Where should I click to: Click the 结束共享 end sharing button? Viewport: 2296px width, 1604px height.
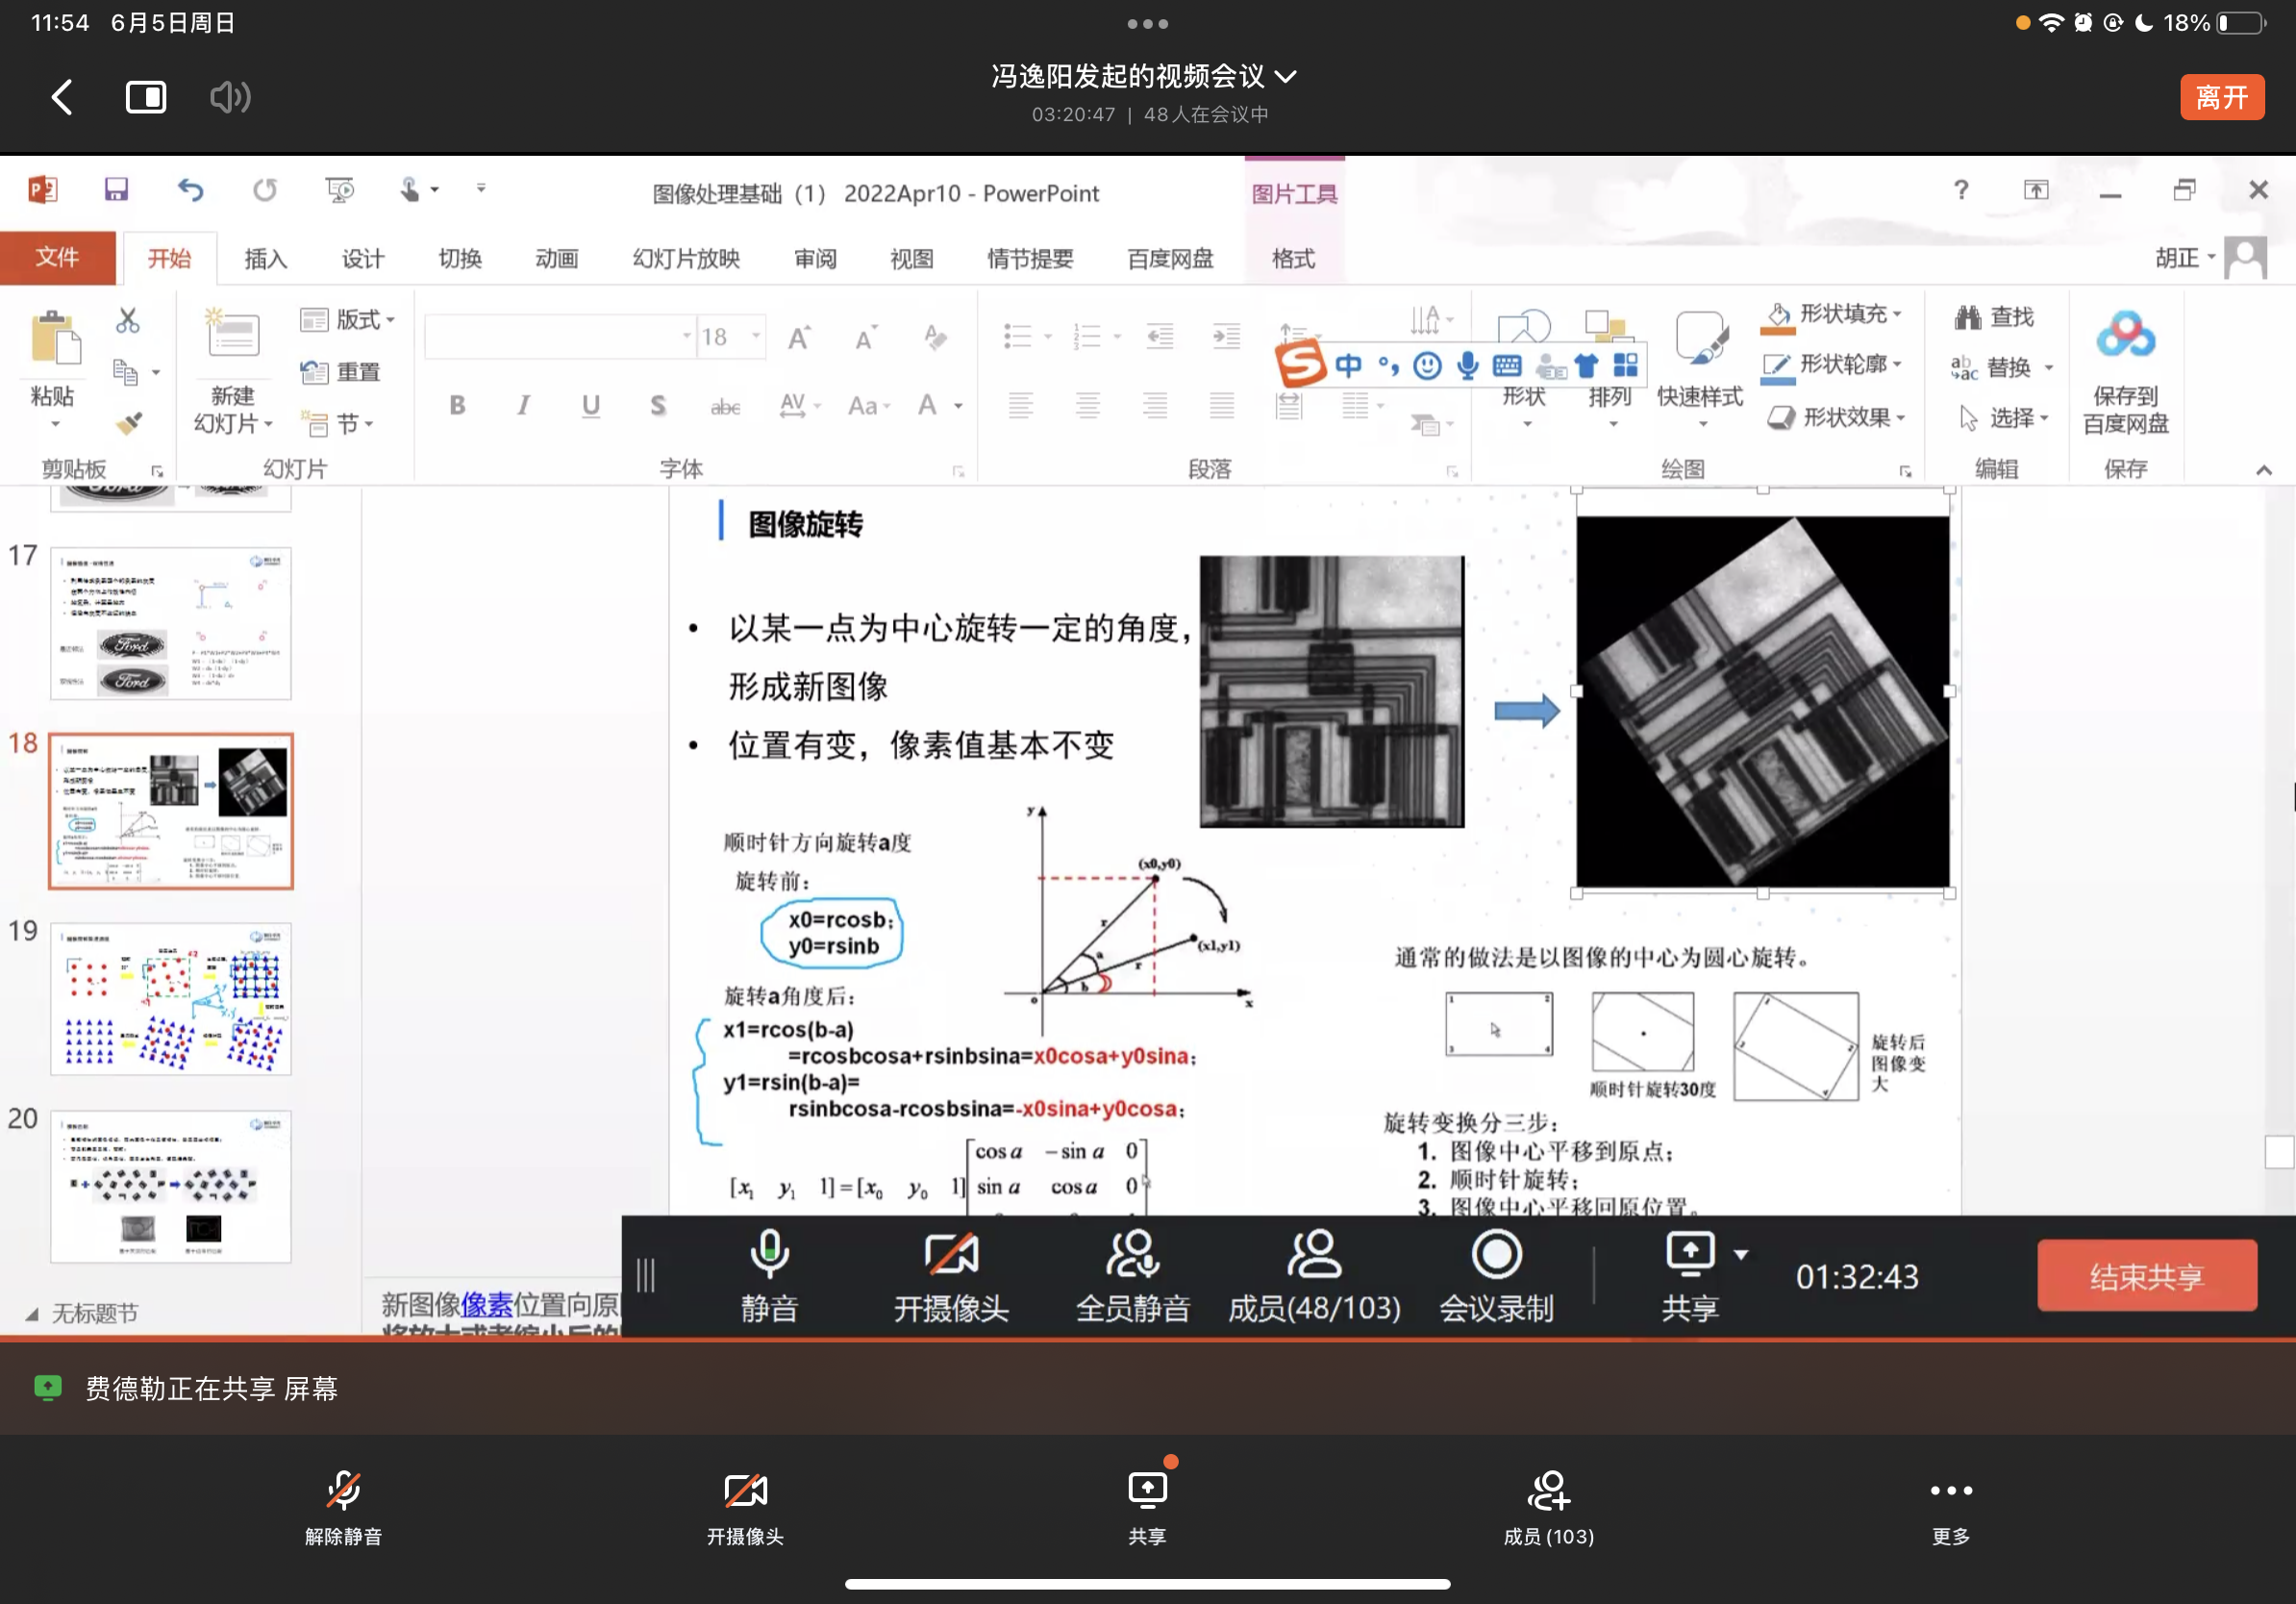[x=2146, y=1276]
